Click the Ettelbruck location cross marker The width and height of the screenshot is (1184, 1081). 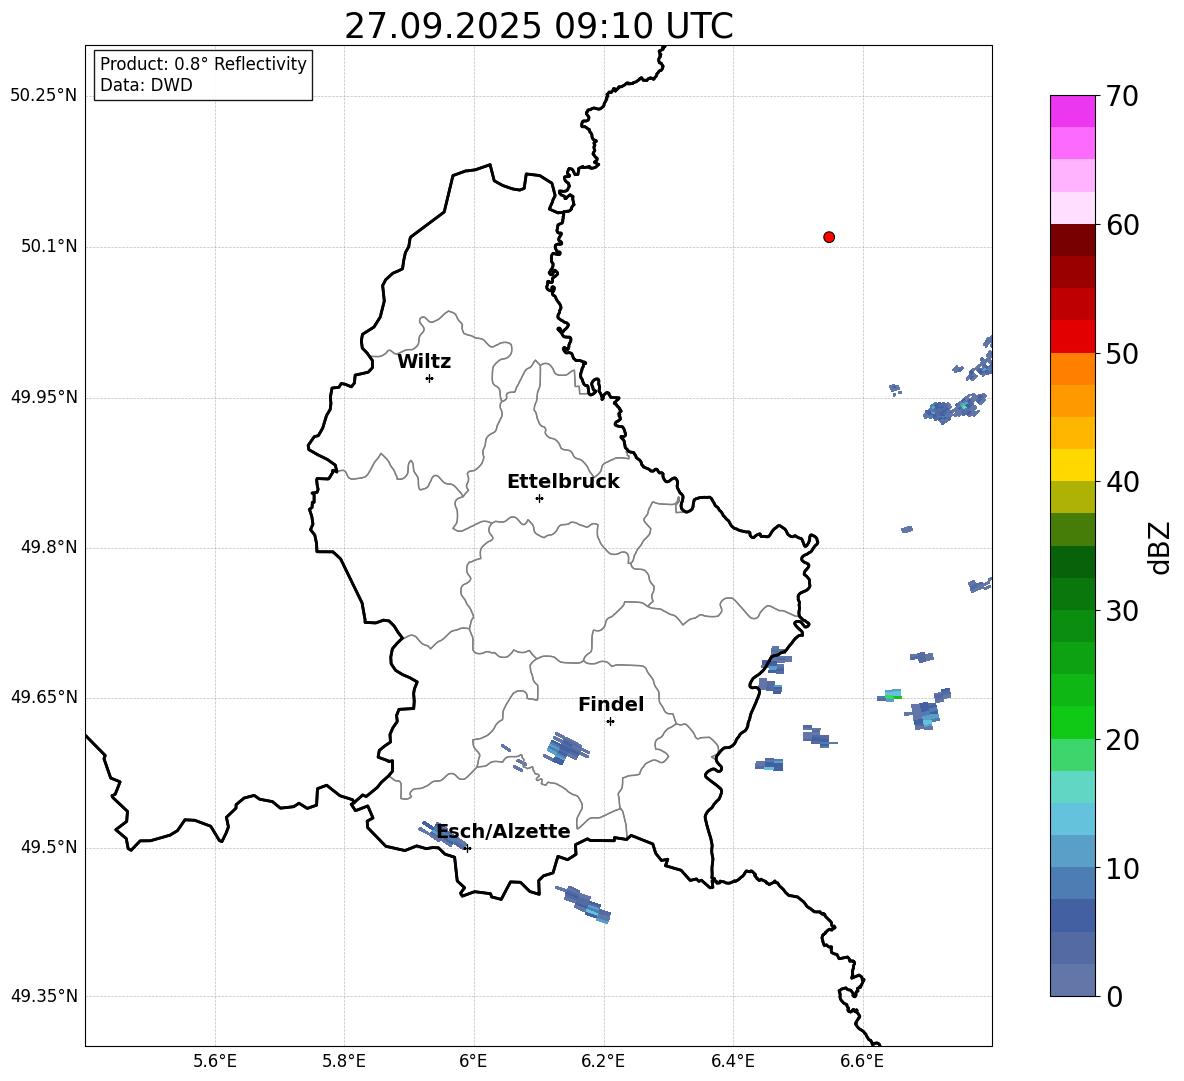(x=539, y=498)
